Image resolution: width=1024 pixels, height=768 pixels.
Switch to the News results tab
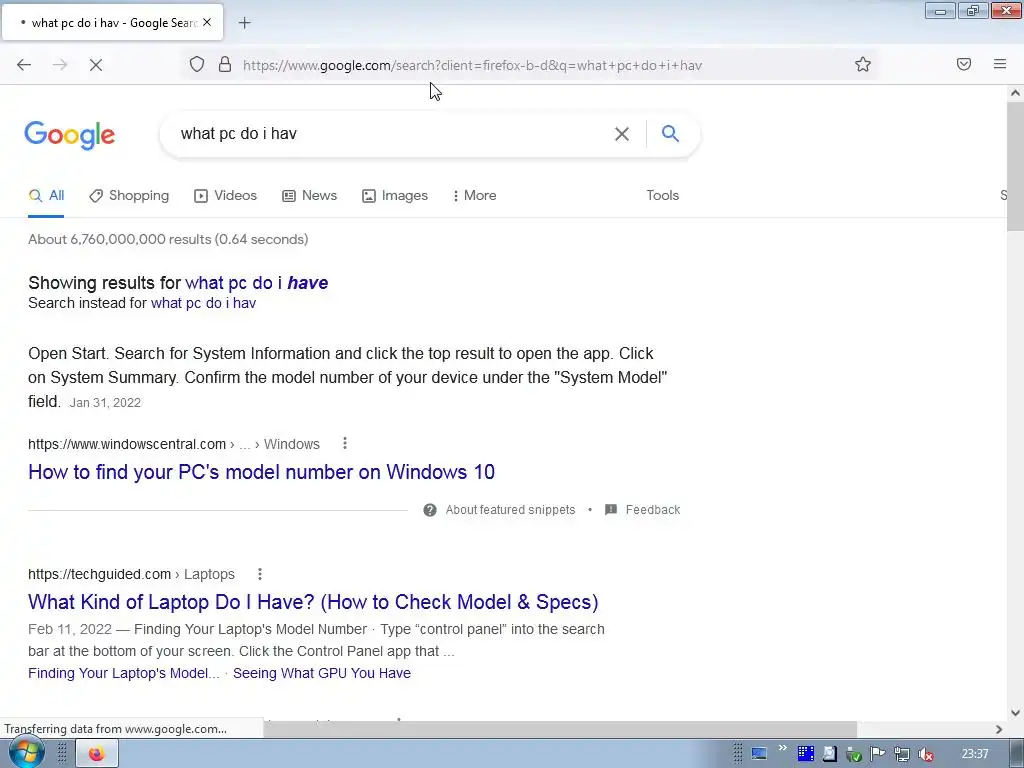coord(310,196)
